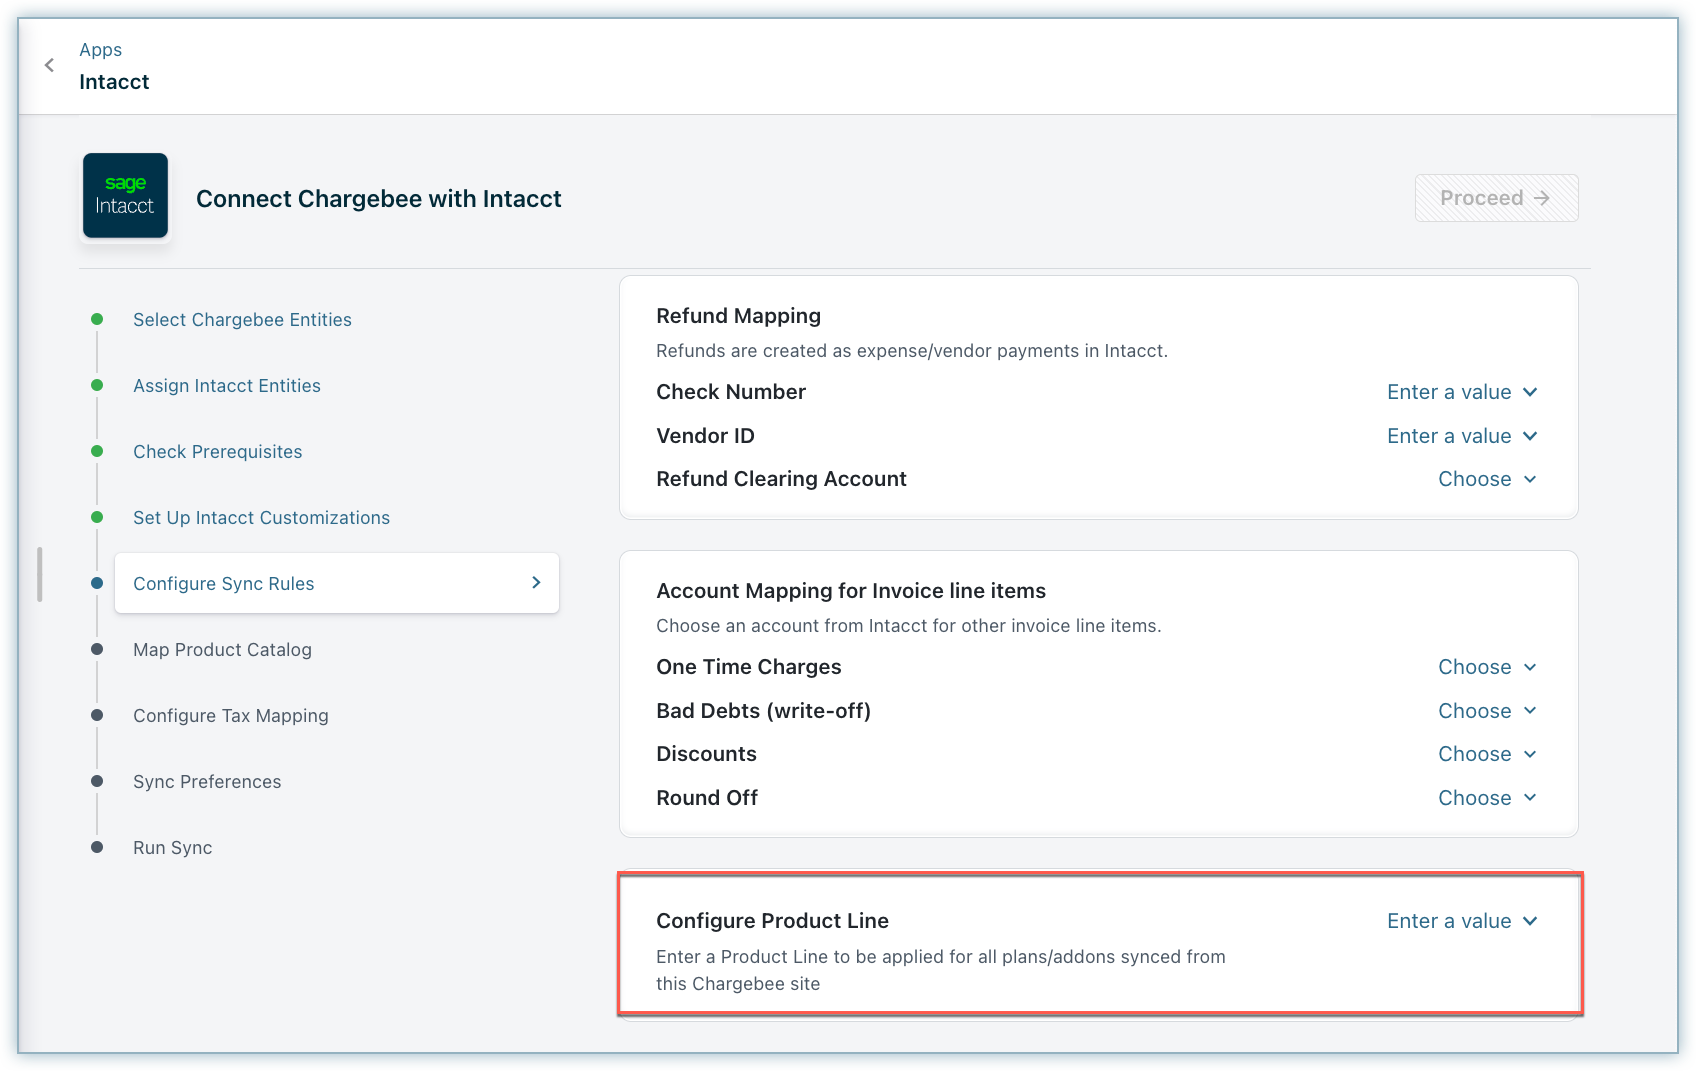This screenshot has height=1071, width=1696.
Task: Open the Check Prerequisites step
Action: 217,452
